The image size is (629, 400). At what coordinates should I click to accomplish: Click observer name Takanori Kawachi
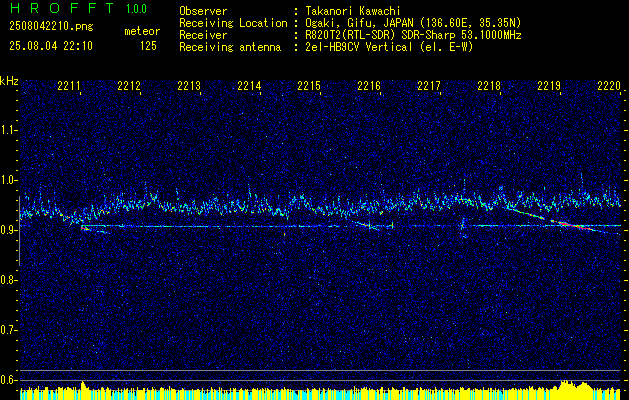click(x=353, y=11)
